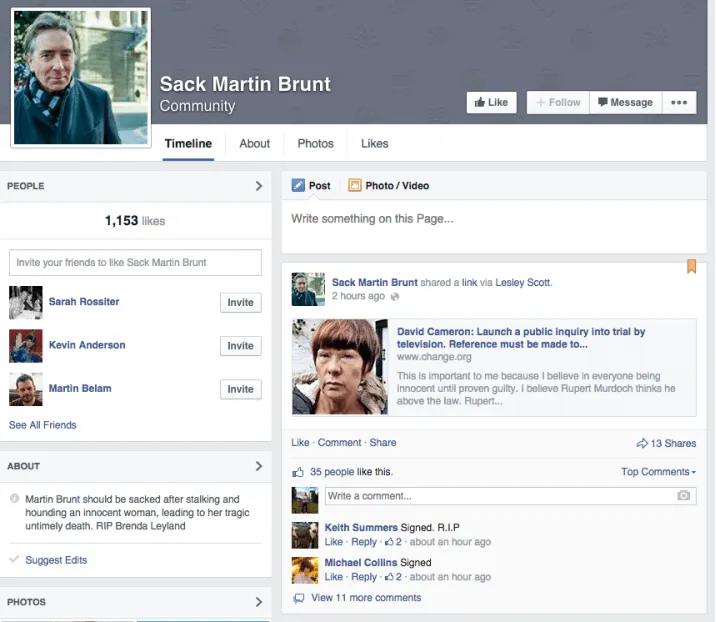Open Keith Summers' profile link
Image resolution: width=716 pixels, height=622 pixels.
point(361,527)
